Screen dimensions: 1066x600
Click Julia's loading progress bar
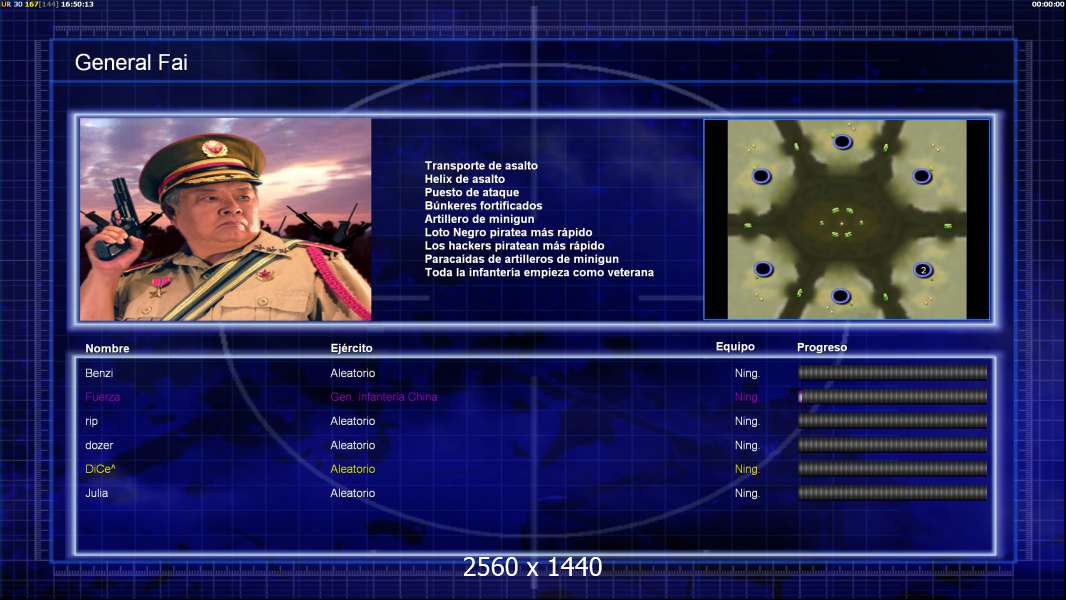click(x=892, y=493)
